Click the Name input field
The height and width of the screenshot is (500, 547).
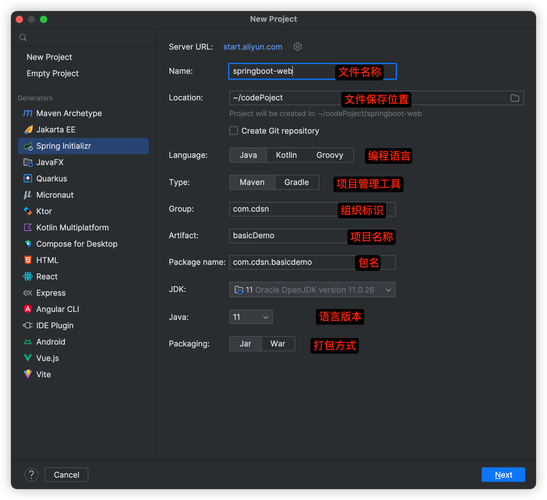[312, 72]
